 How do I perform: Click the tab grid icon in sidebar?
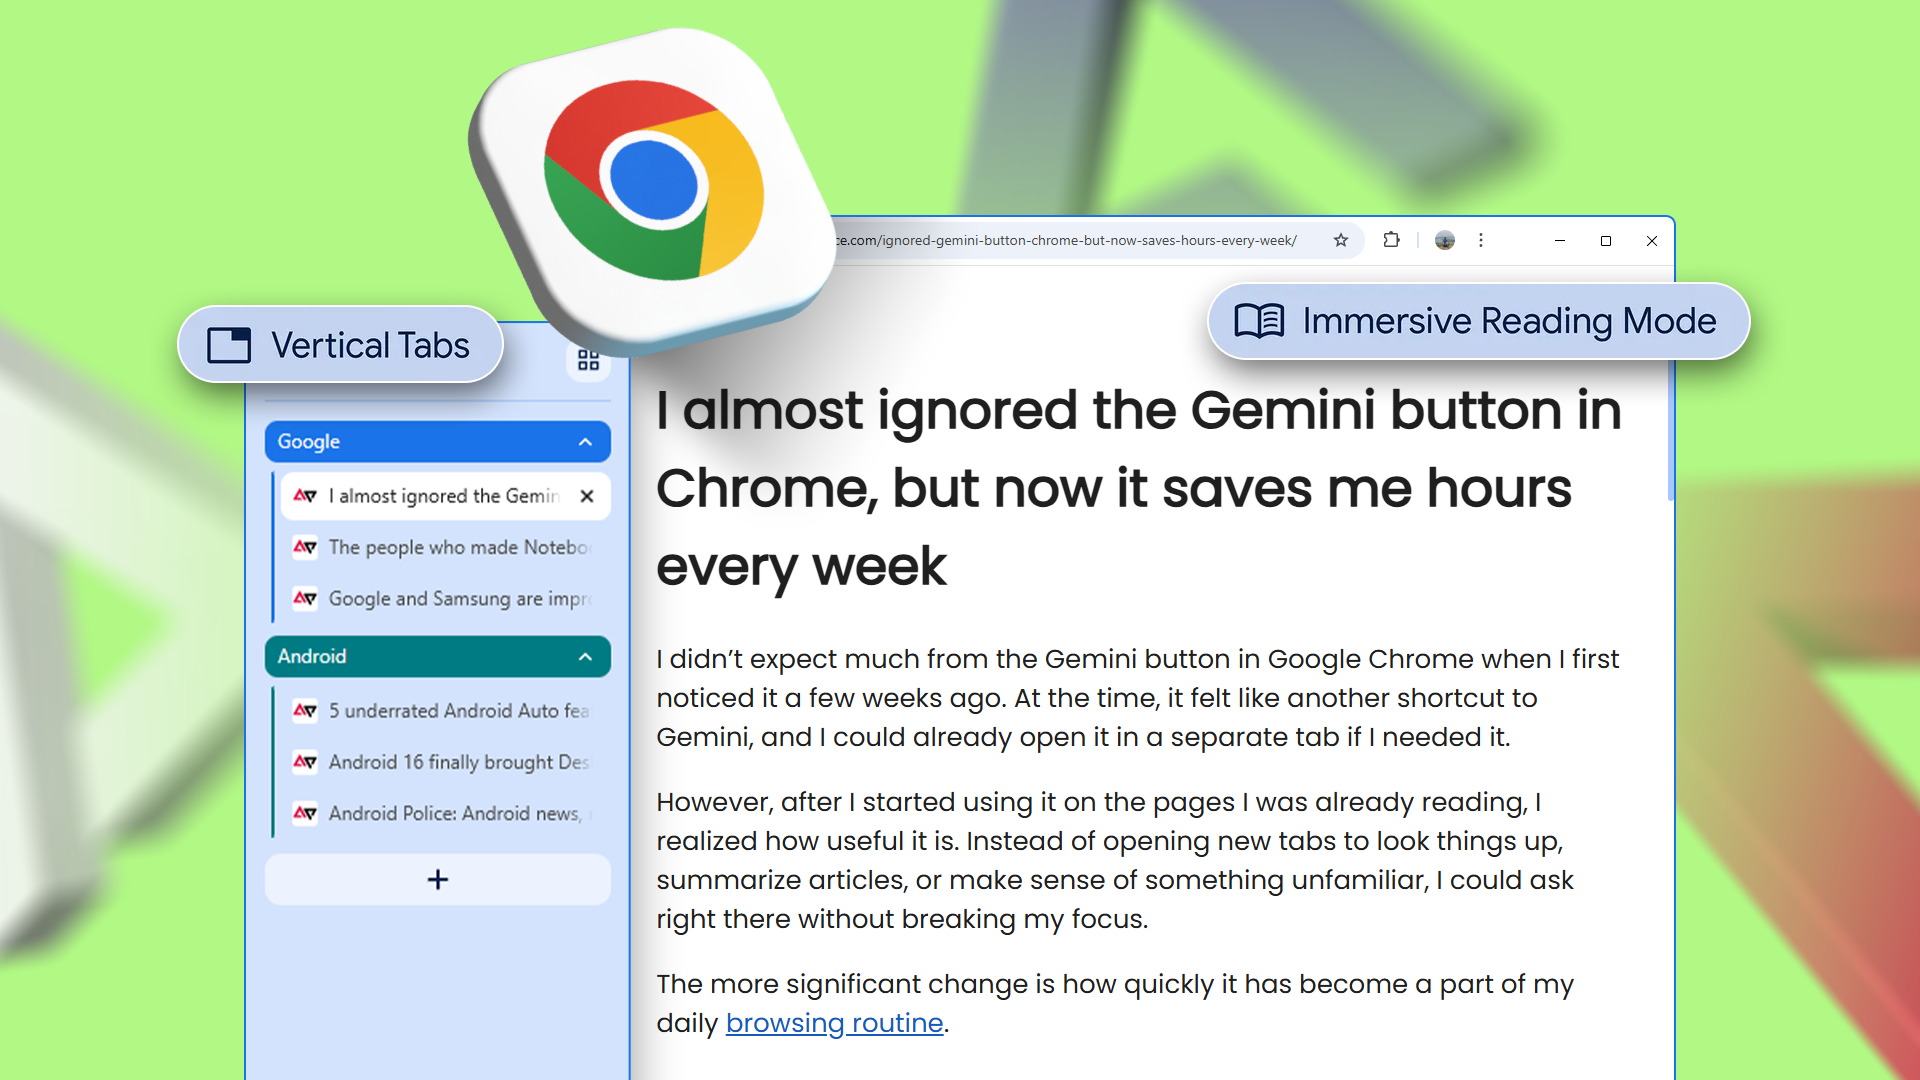[588, 360]
